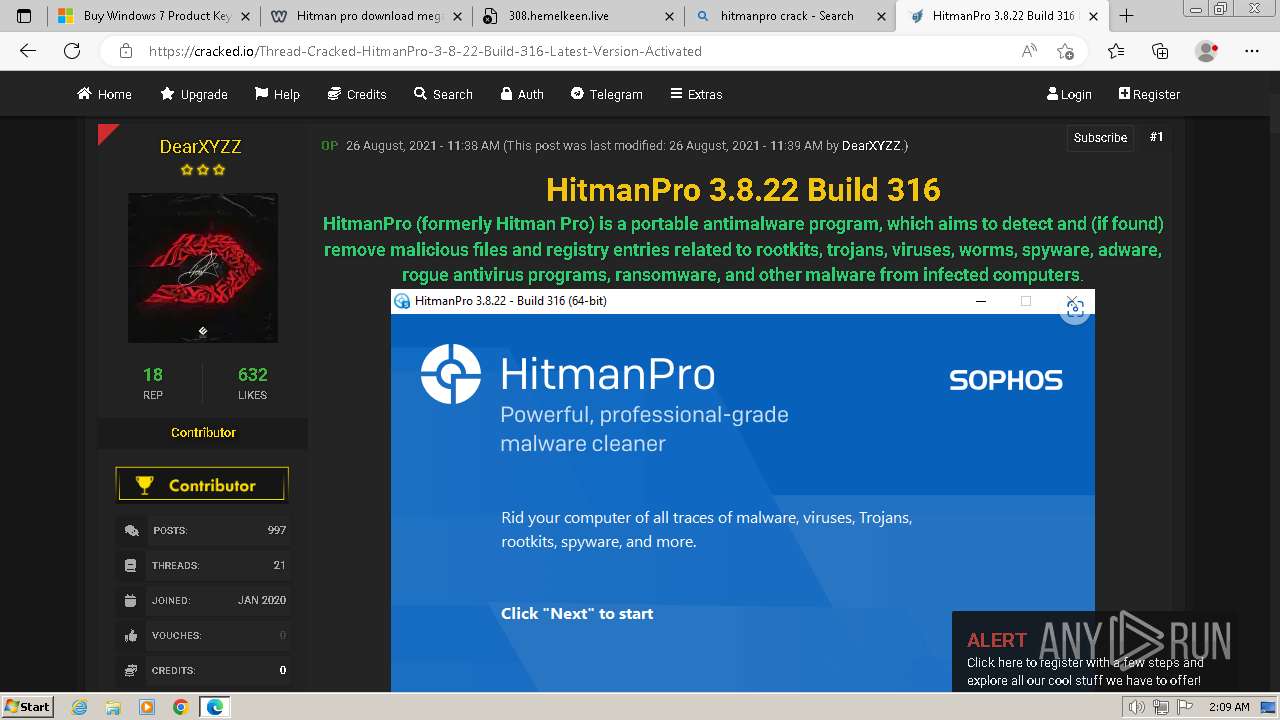Click the Register link
Image resolution: width=1280 pixels, height=720 pixels.
point(1149,94)
